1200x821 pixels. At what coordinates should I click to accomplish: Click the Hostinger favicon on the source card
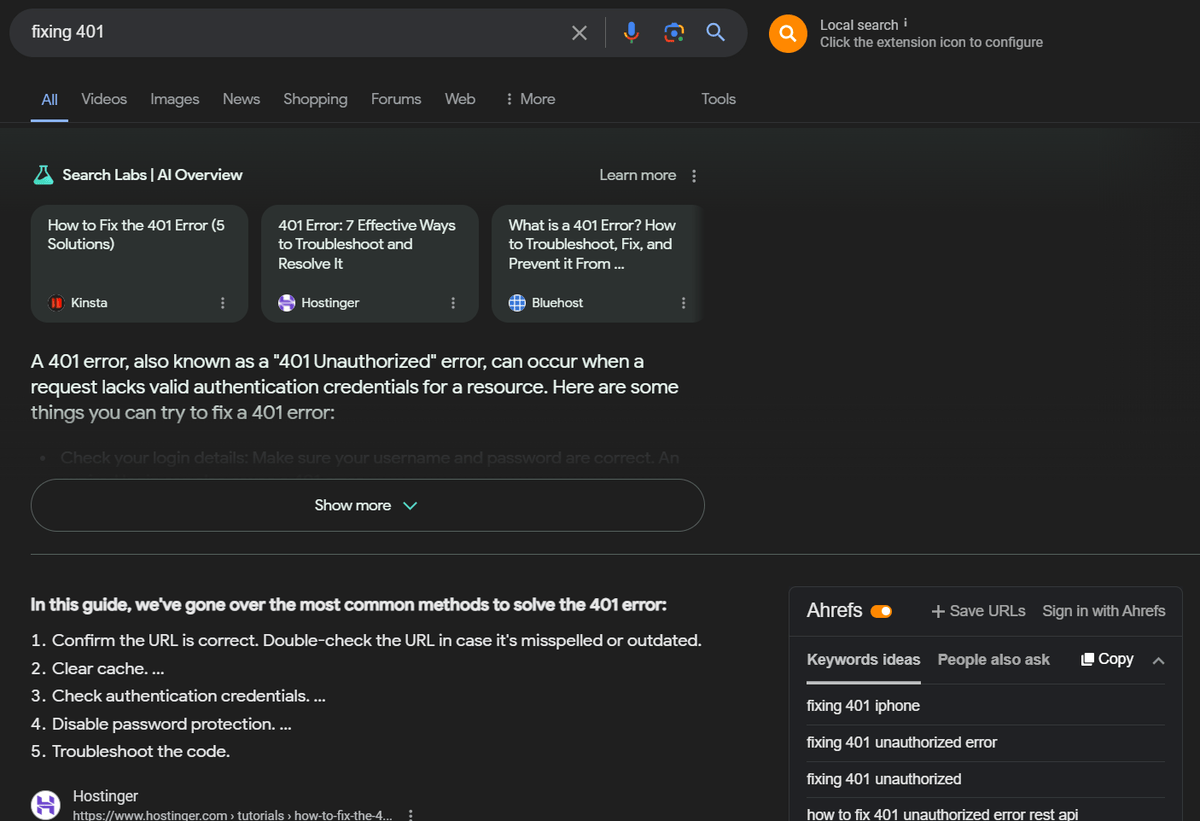tap(287, 303)
